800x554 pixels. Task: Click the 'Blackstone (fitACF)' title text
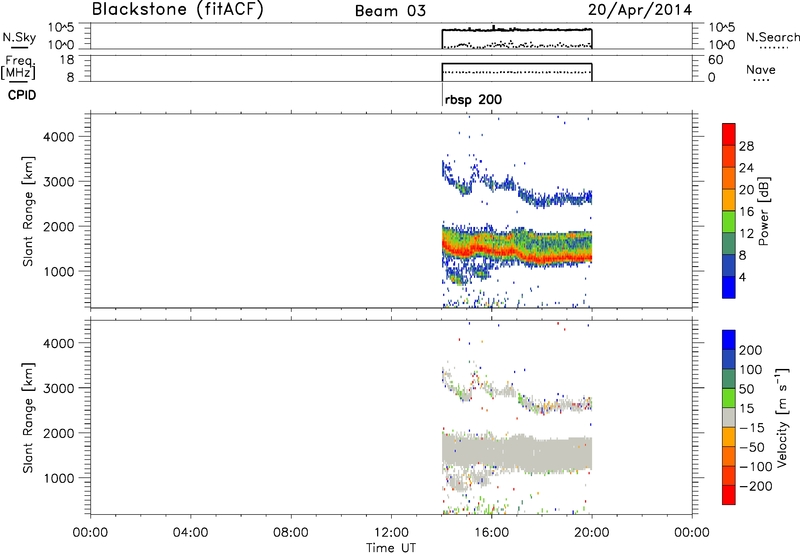(x=178, y=9)
